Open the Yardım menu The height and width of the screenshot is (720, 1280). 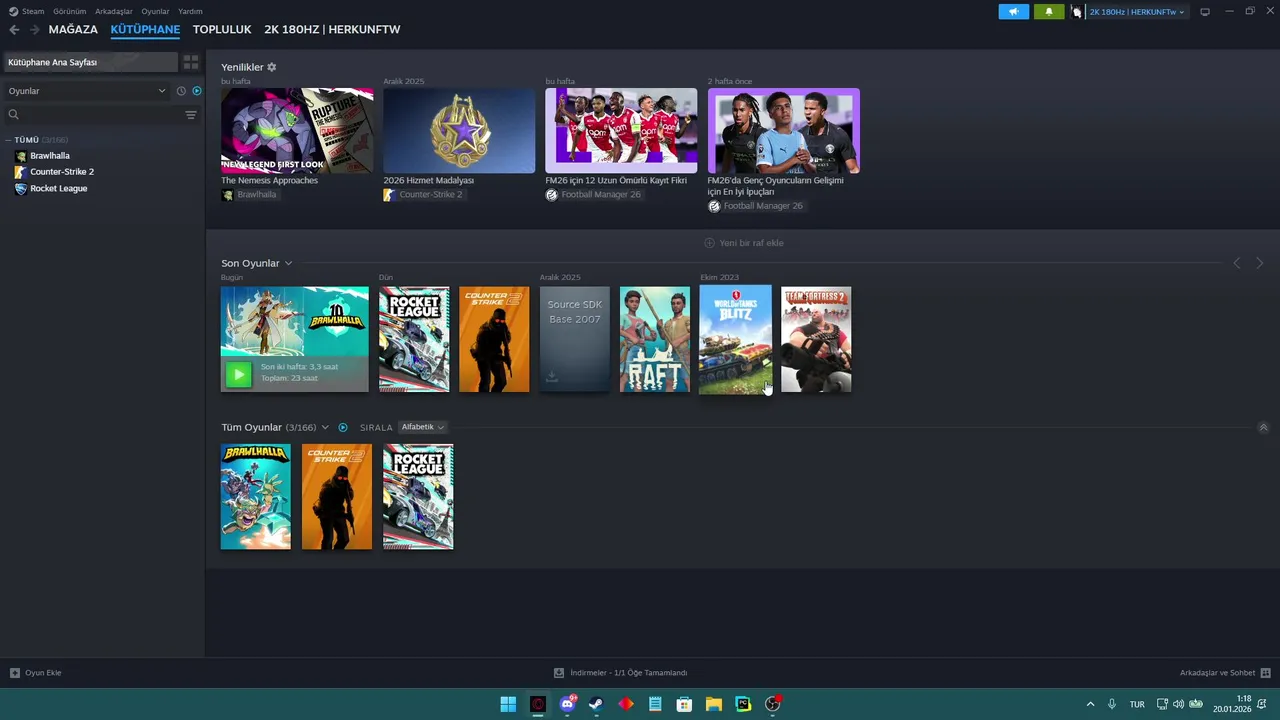click(190, 11)
